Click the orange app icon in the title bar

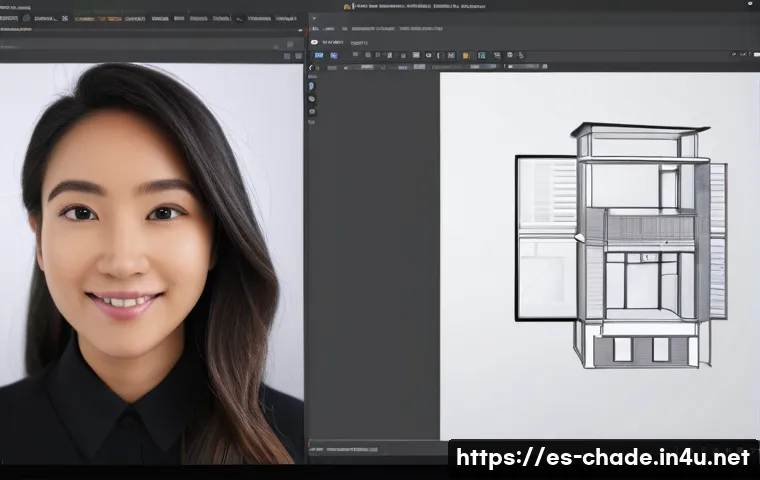point(347,6)
